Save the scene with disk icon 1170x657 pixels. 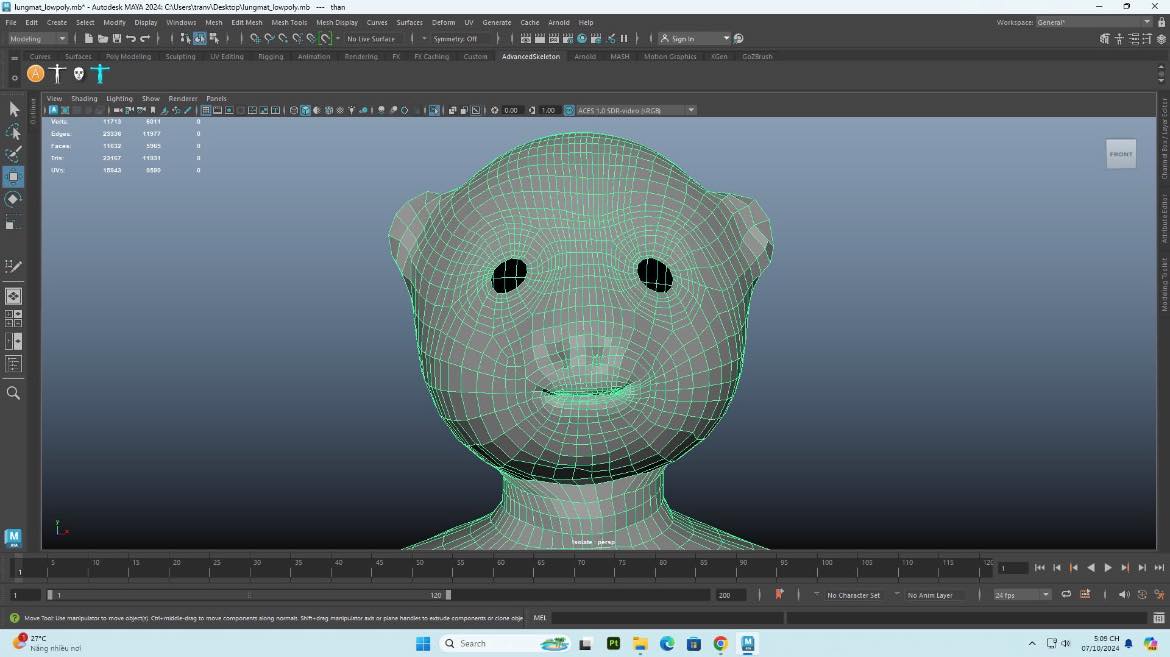point(116,38)
